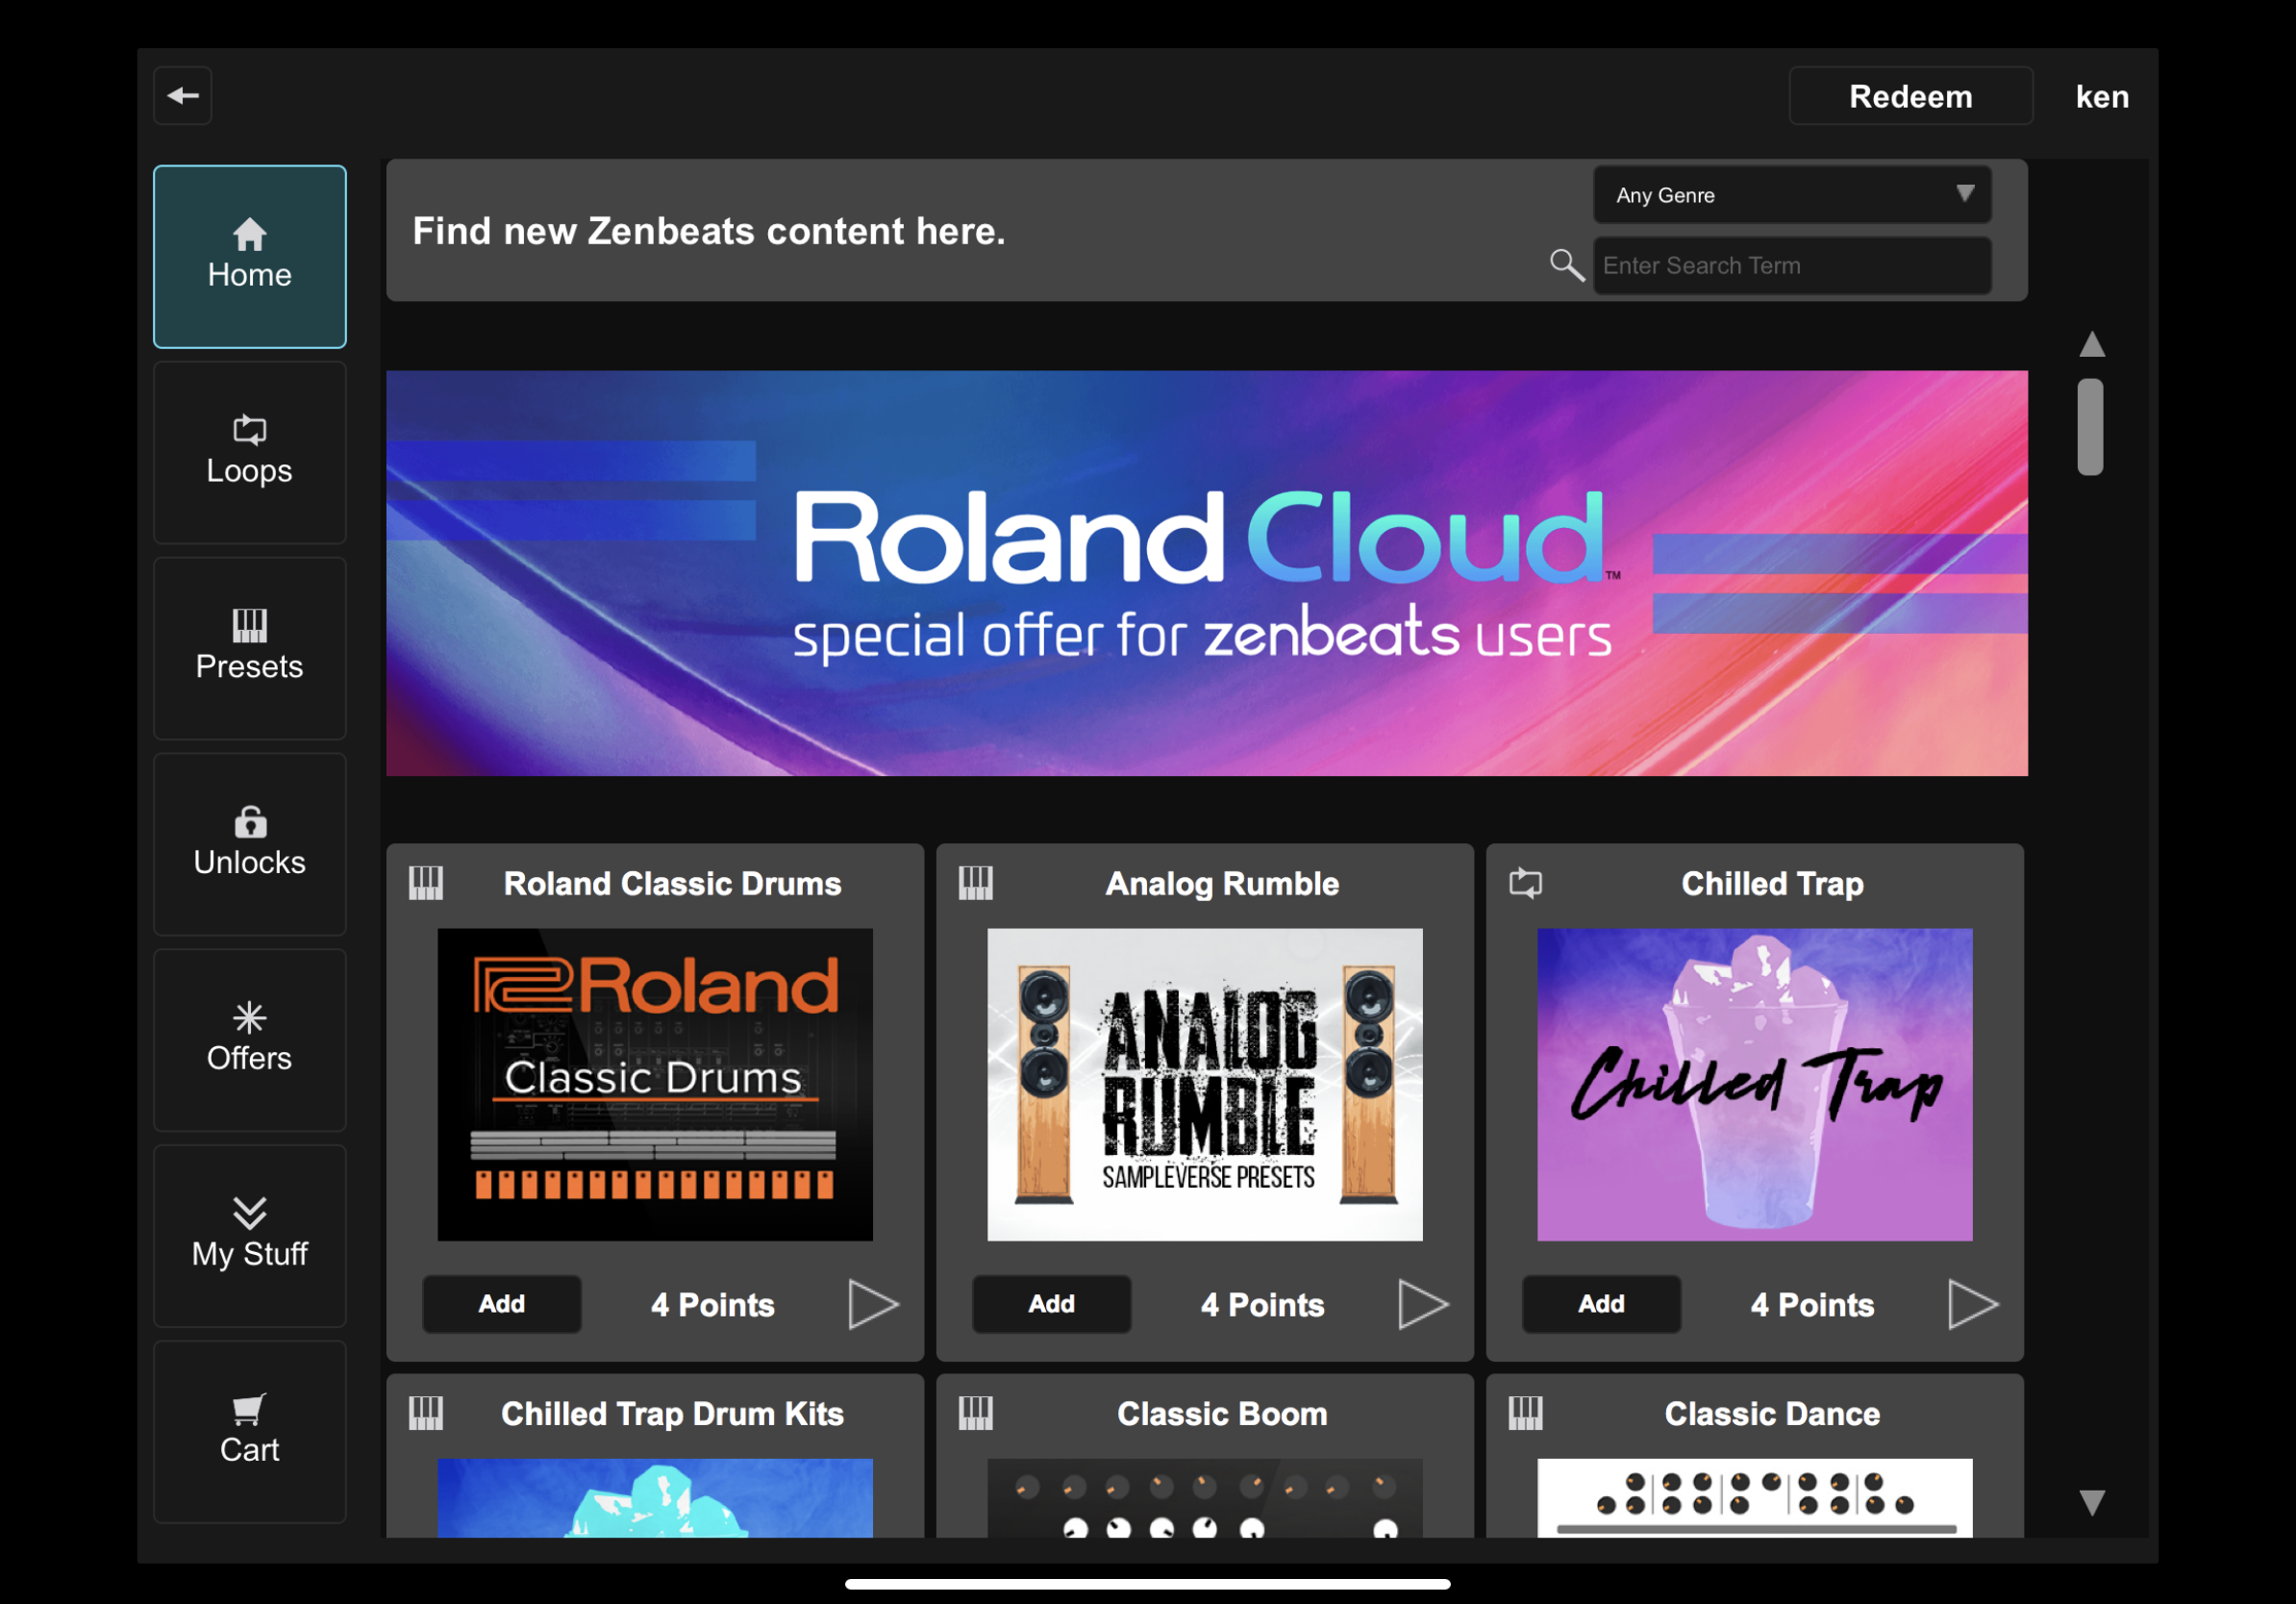Image resolution: width=2296 pixels, height=1604 pixels.
Task: Open the ken user account
Action: (2102, 97)
